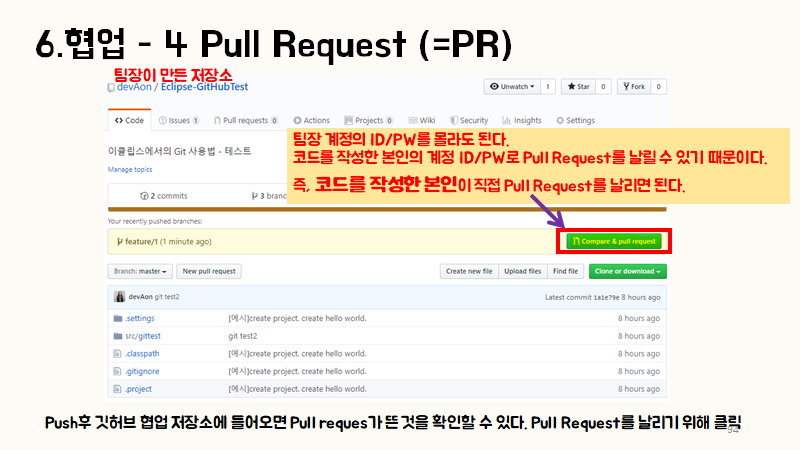The width and height of the screenshot is (800, 450).
Task: Open the Security tab
Action: click(469, 120)
